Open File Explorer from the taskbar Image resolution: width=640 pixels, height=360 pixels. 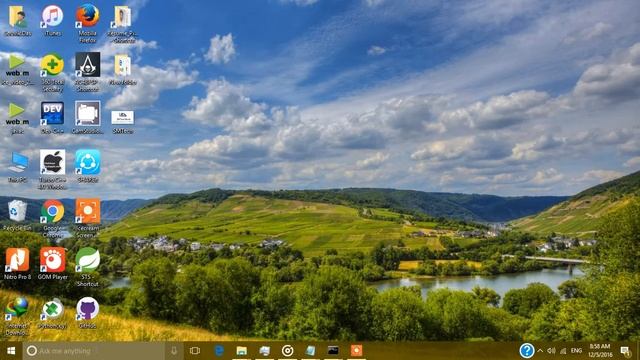(x=242, y=351)
